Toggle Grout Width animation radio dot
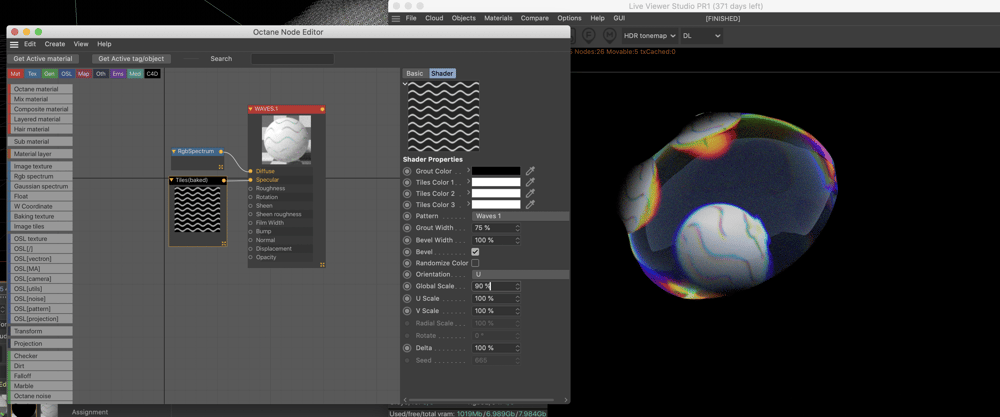Viewport: 1000px width, 417px height. point(407,228)
